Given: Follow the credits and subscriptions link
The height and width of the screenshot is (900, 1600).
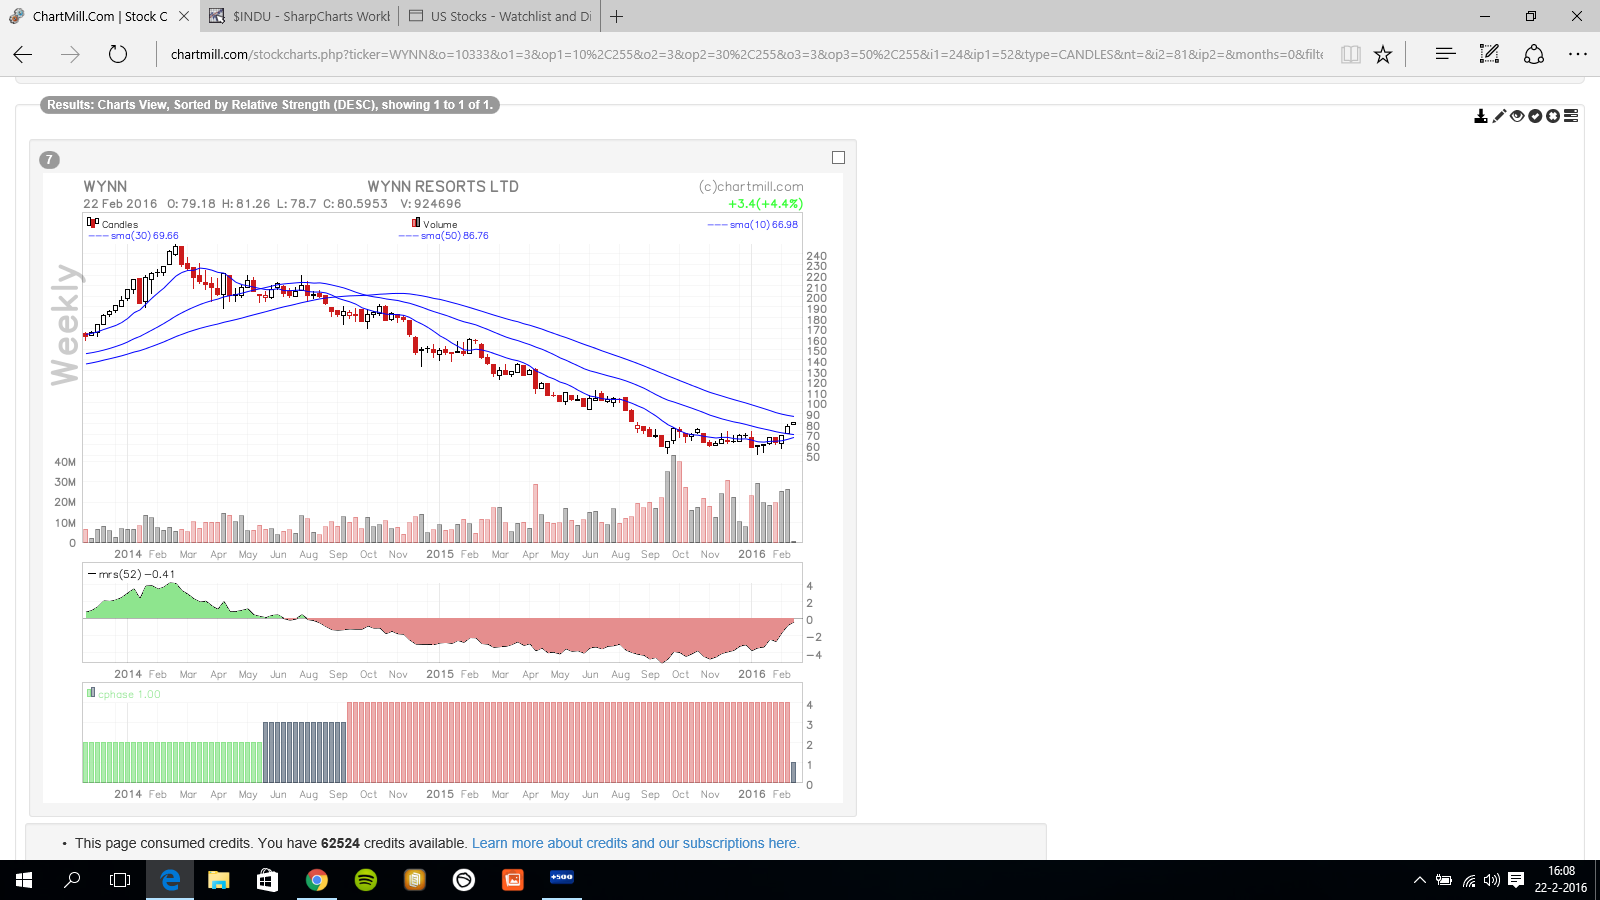Looking at the screenshot, I should pos(635,843).
